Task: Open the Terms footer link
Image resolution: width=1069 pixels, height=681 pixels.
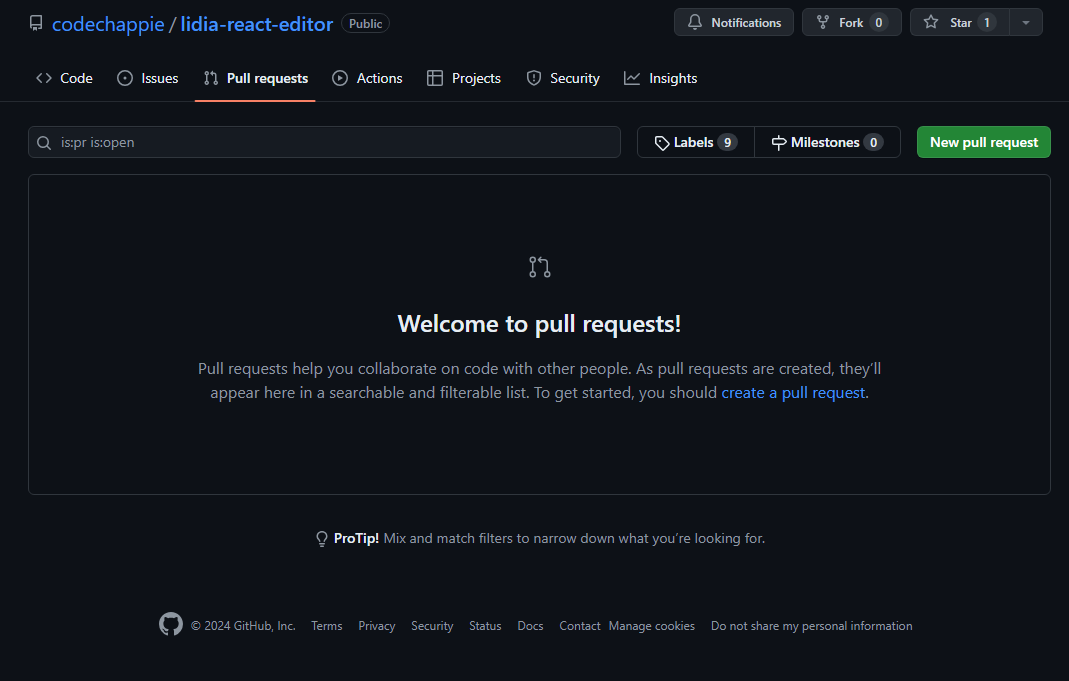Action: (327, 626)
